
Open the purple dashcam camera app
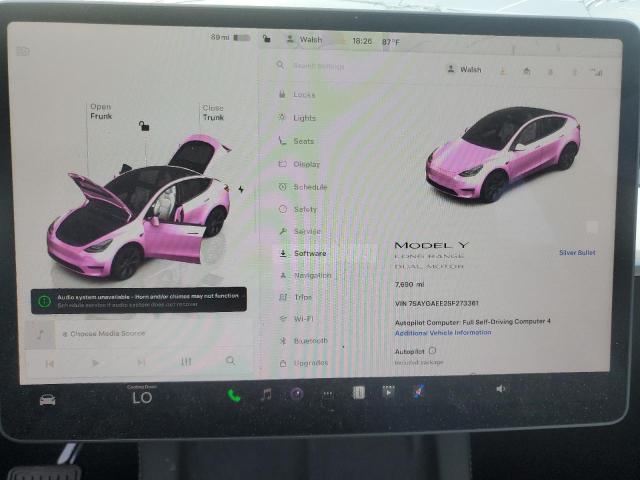297,394
